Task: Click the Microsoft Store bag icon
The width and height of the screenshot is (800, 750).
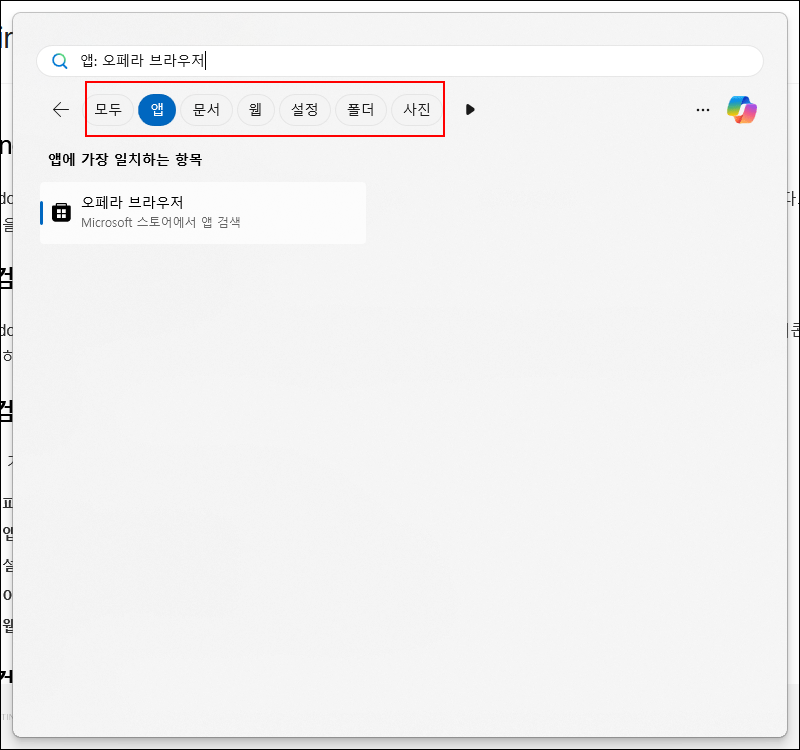Action: pyautogui.click(x=62, y=212)
